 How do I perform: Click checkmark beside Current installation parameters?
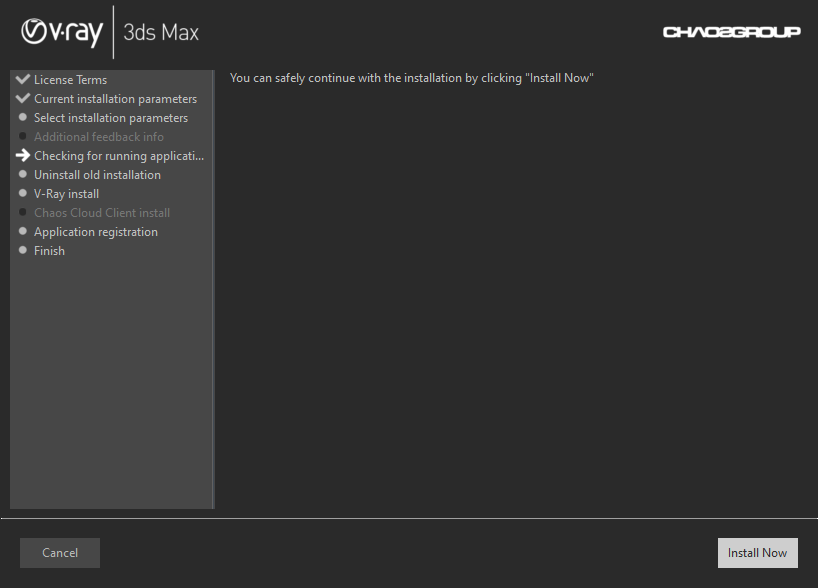point(22,98)
